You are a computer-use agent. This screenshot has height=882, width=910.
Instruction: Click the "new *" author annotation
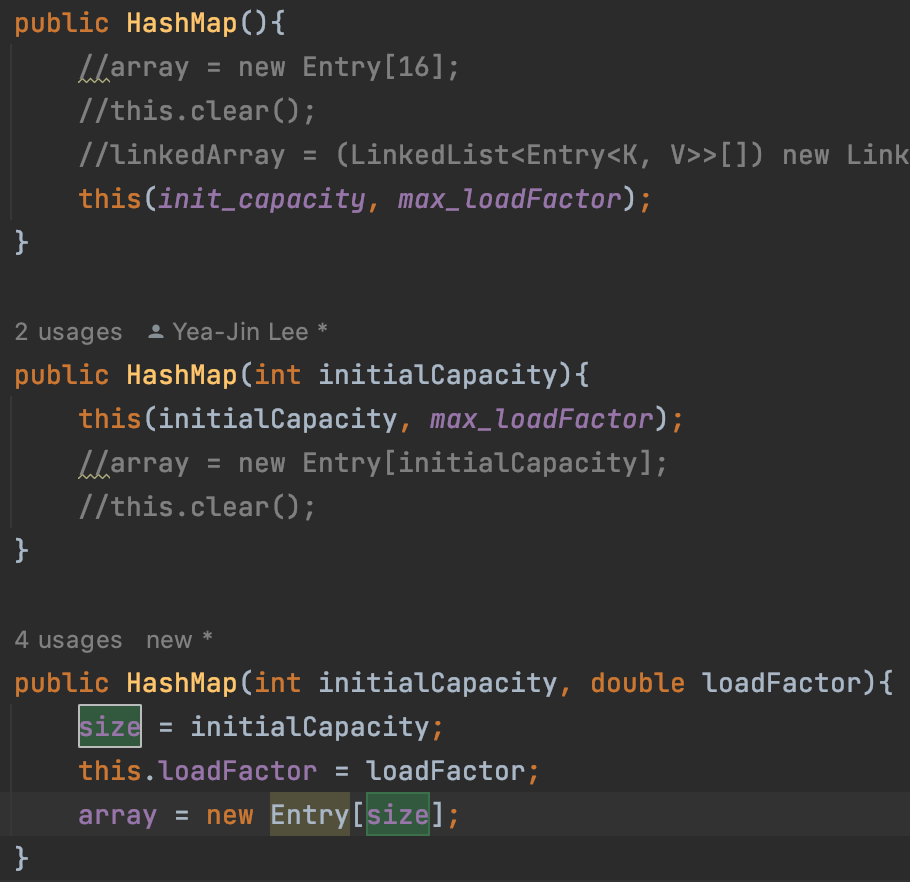179,640
